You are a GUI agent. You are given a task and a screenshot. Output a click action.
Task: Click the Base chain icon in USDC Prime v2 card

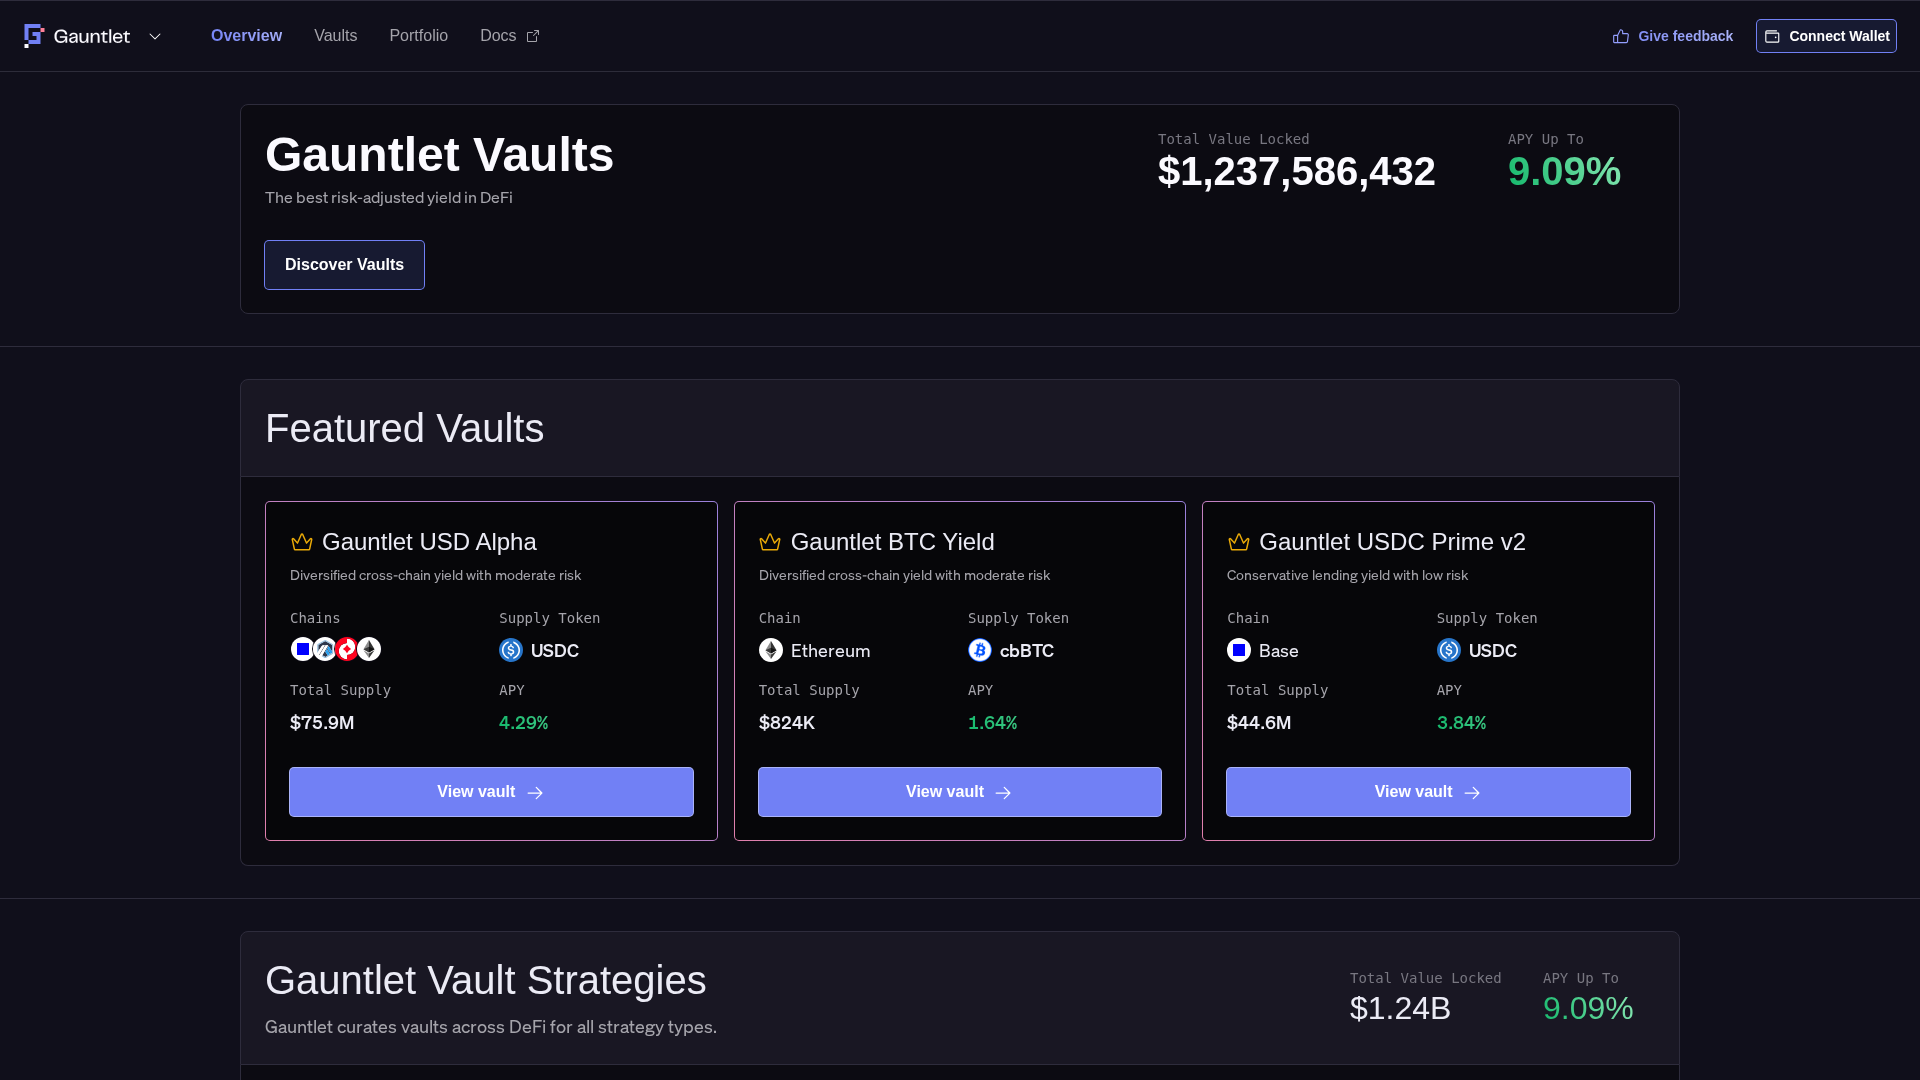(x=1239, y=650)
